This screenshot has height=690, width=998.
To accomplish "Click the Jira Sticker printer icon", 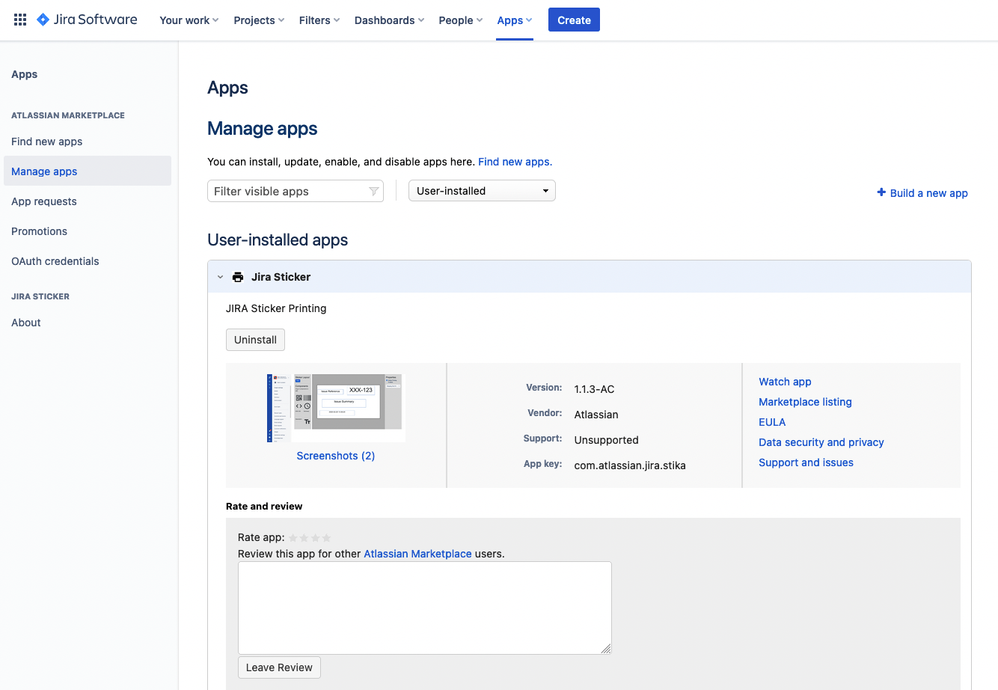I will (238, 277).
